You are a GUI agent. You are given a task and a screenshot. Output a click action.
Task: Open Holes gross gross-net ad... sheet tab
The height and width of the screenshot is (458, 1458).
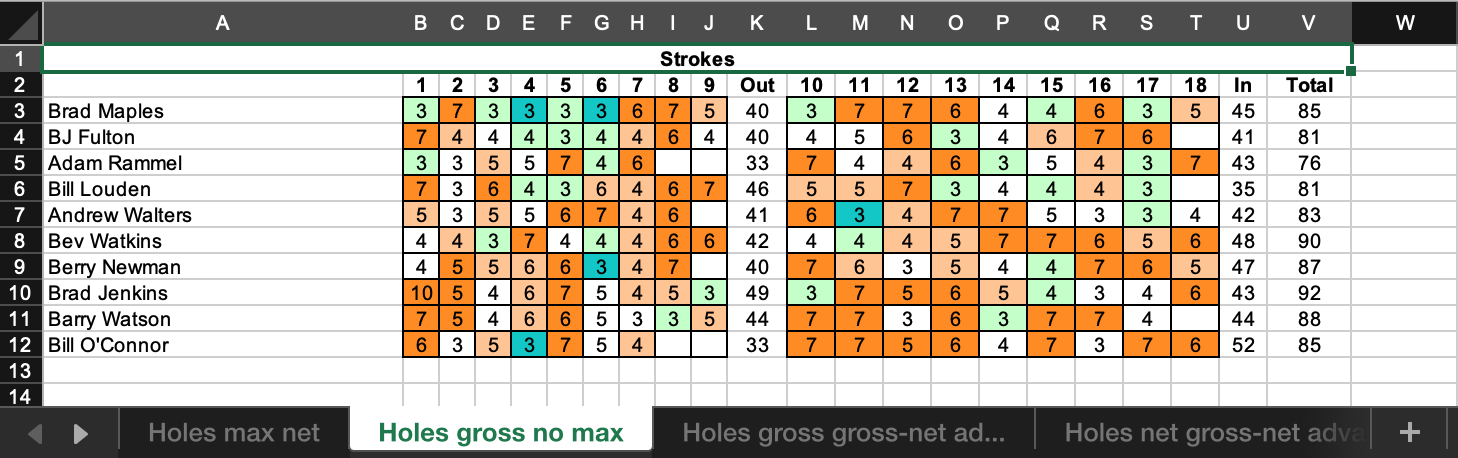pos(843,433)
